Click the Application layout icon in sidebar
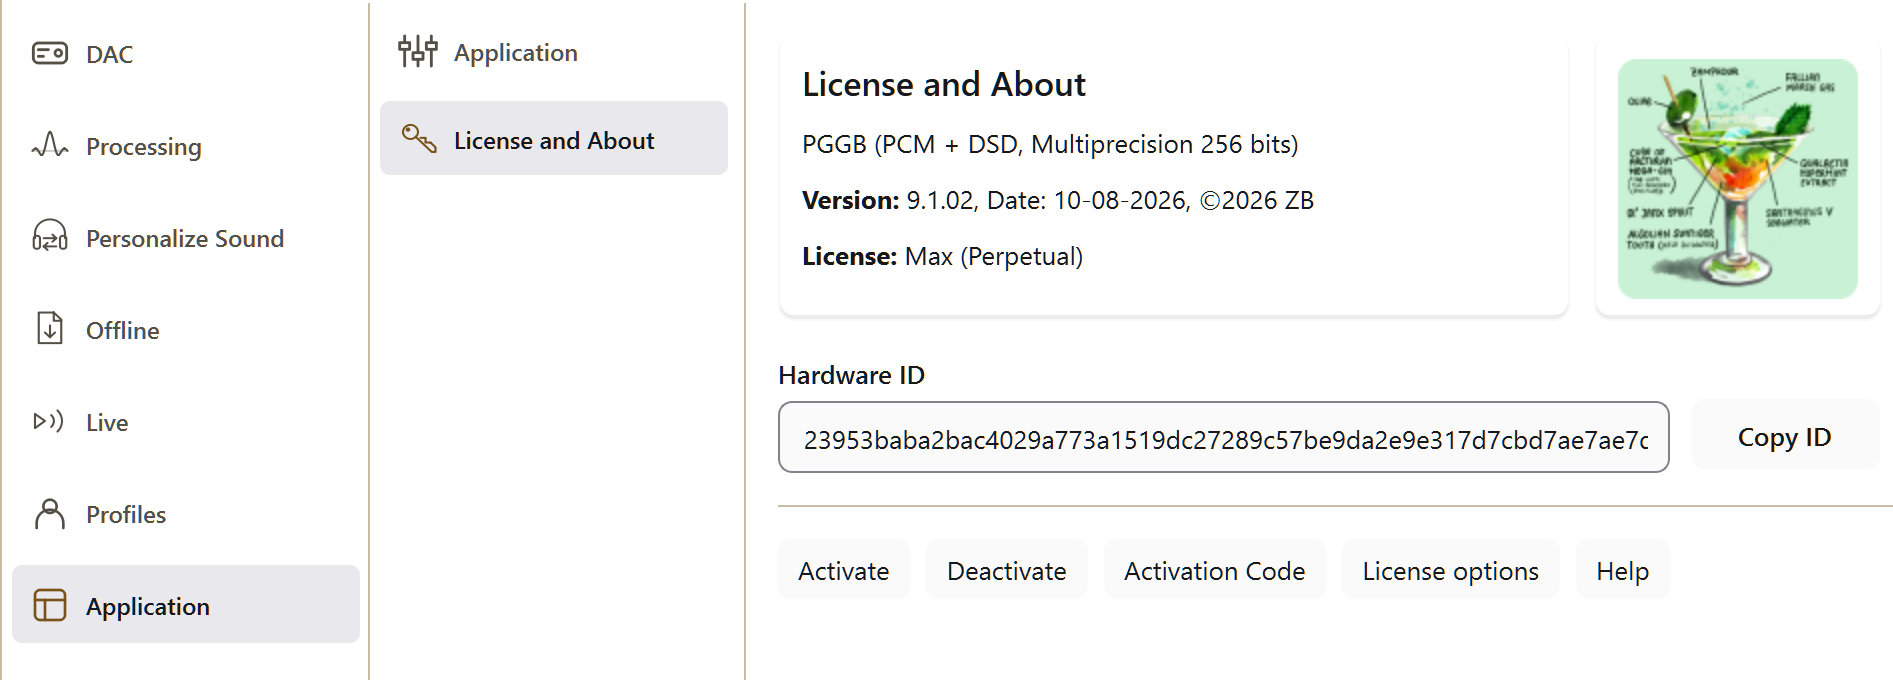This screenshot has height=680, width=1893. tap(50, 605)
